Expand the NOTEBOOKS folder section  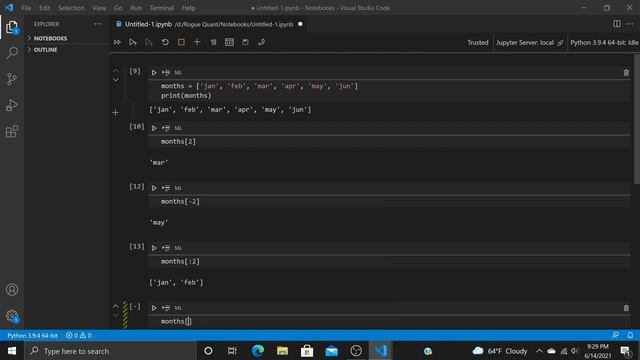click(50, 38)
